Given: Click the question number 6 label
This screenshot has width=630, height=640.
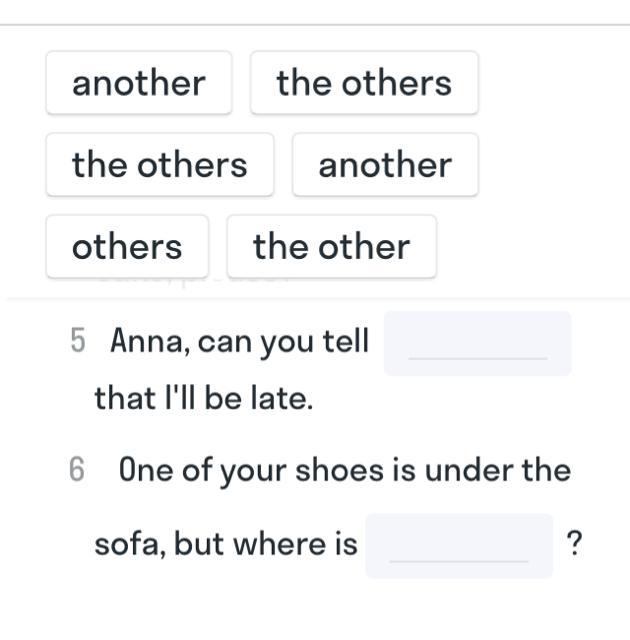Looking at the screenshot, I should [x=79, y=470].
